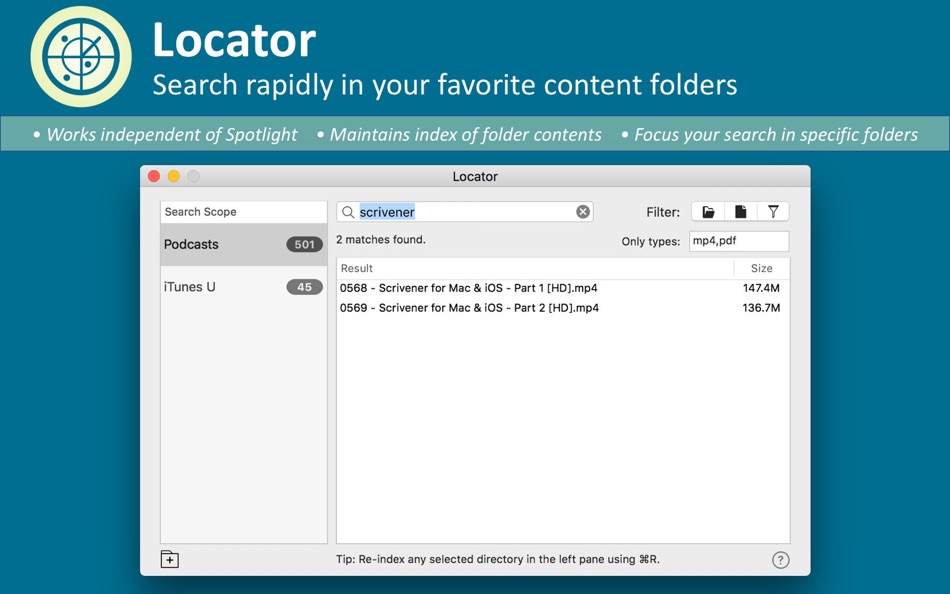Select iTunes U in search scope
This screenshot has height=594, width=950.
coord(244,287)
